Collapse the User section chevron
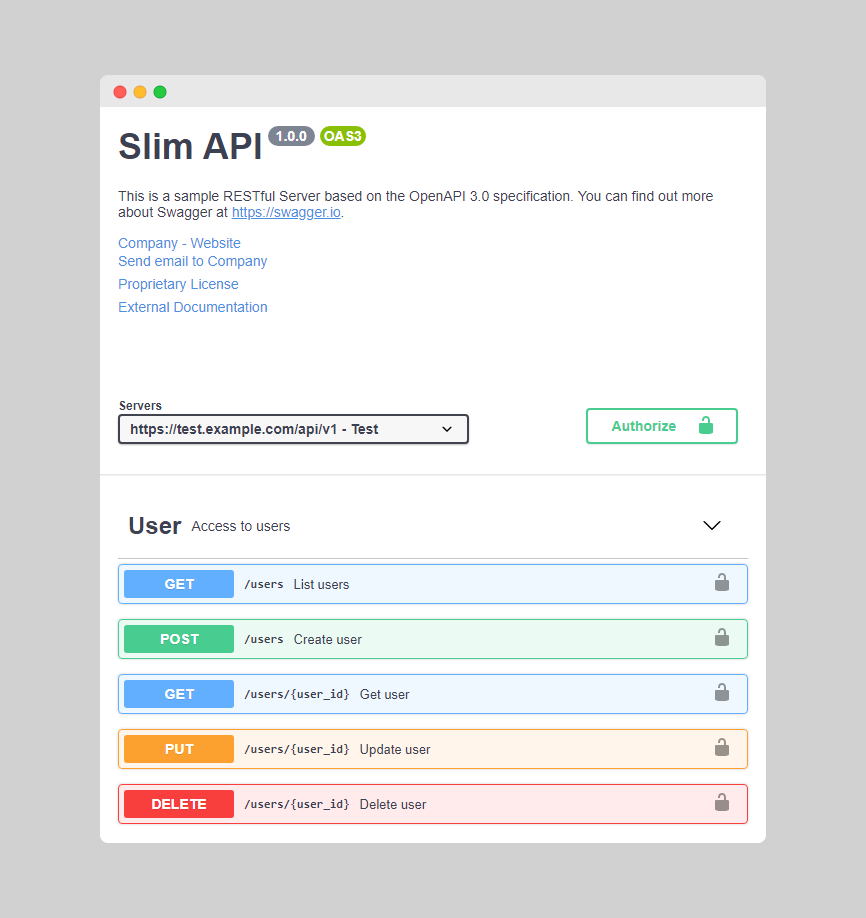This screenshot has width=866, height=918. click(x=711, y=526)
